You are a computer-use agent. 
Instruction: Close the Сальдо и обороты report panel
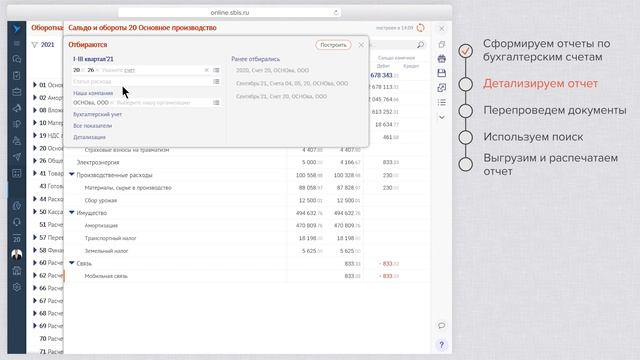pos(442,29)
